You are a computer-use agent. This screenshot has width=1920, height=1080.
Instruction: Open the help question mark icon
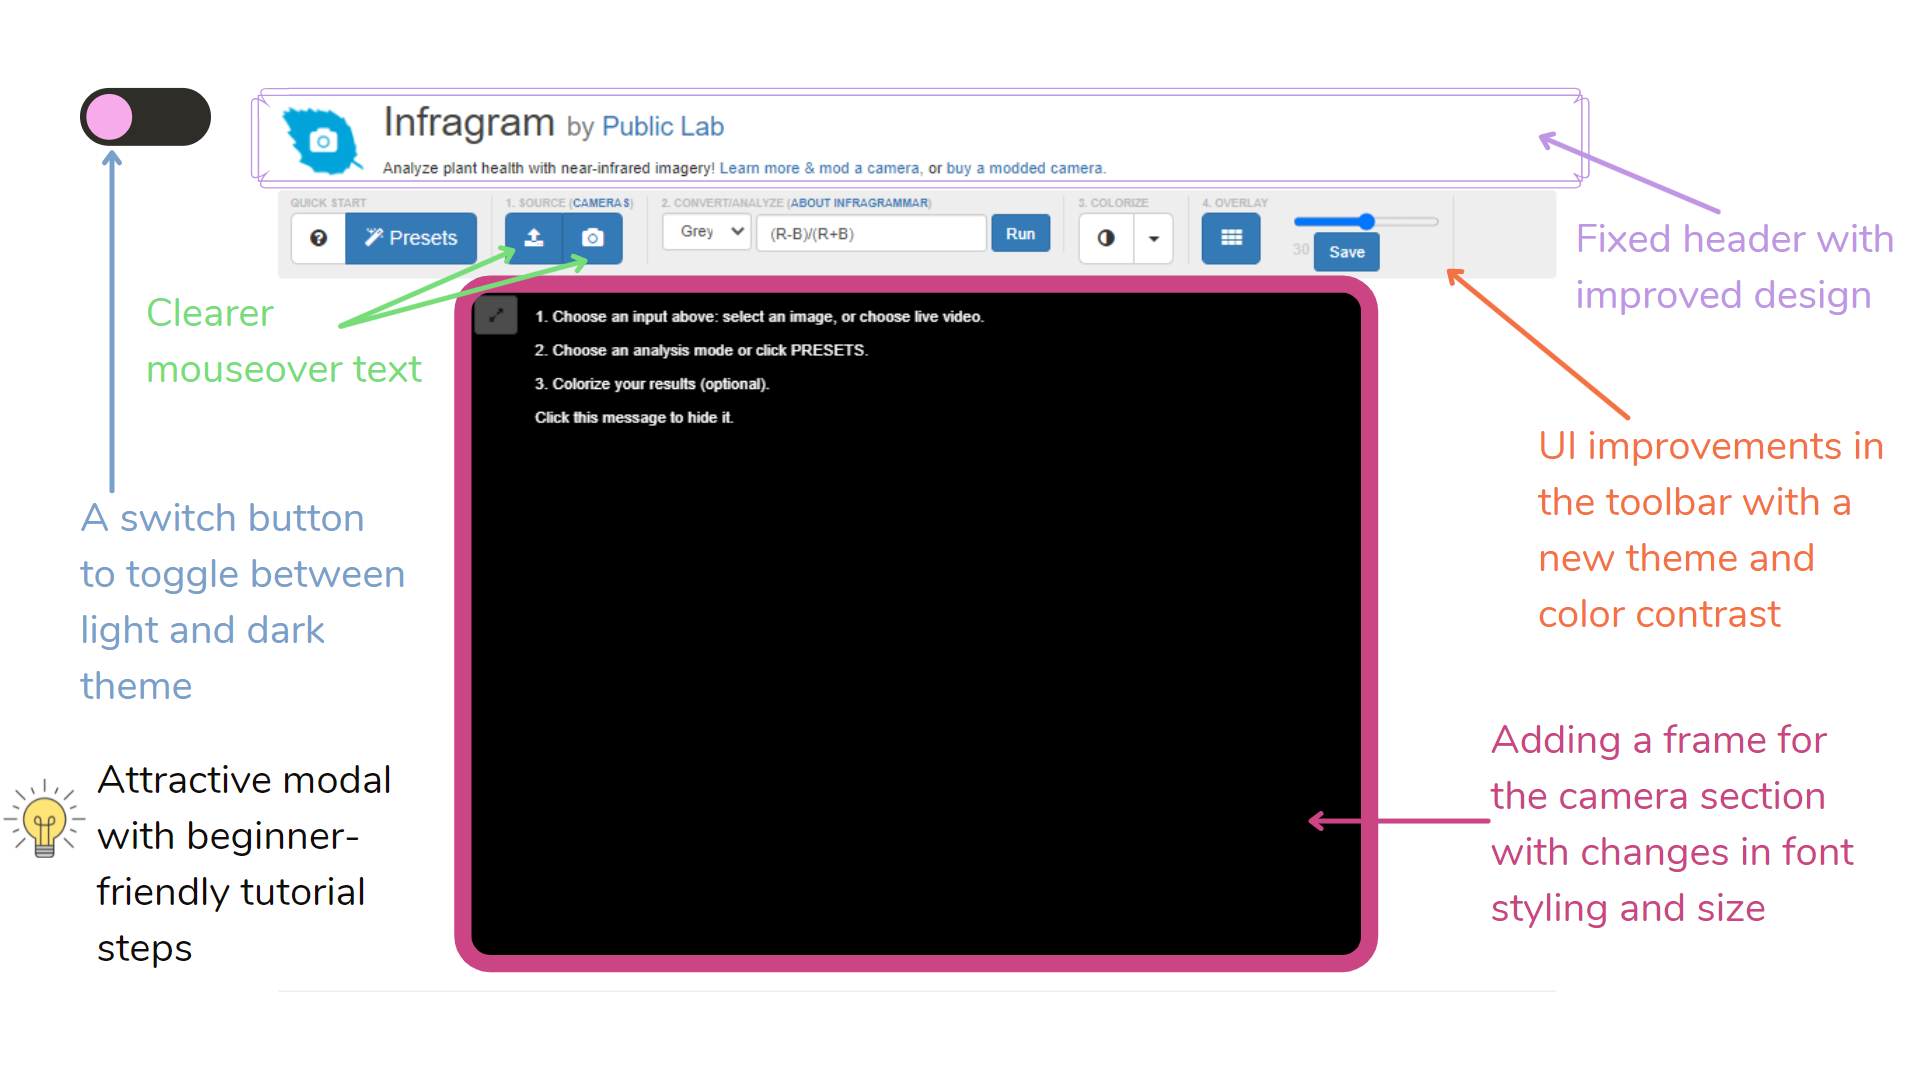[318, 238]
